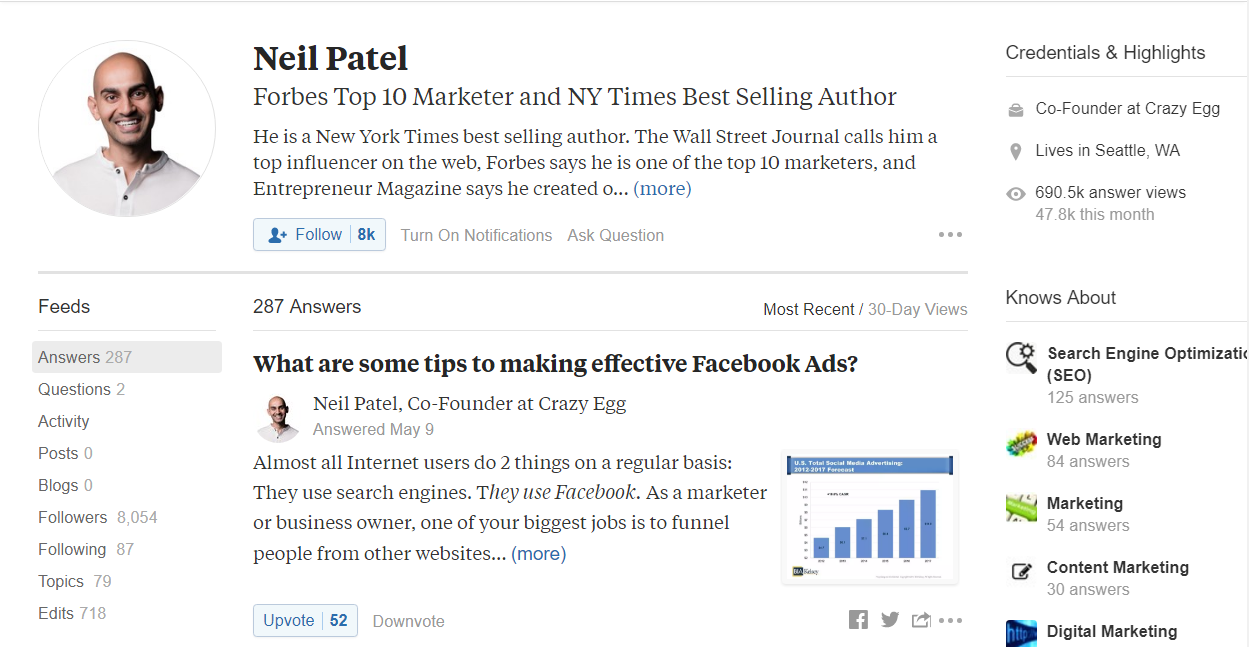
Task: Open Web Marketing topic icon
Action: click(x=1021, y=443)
